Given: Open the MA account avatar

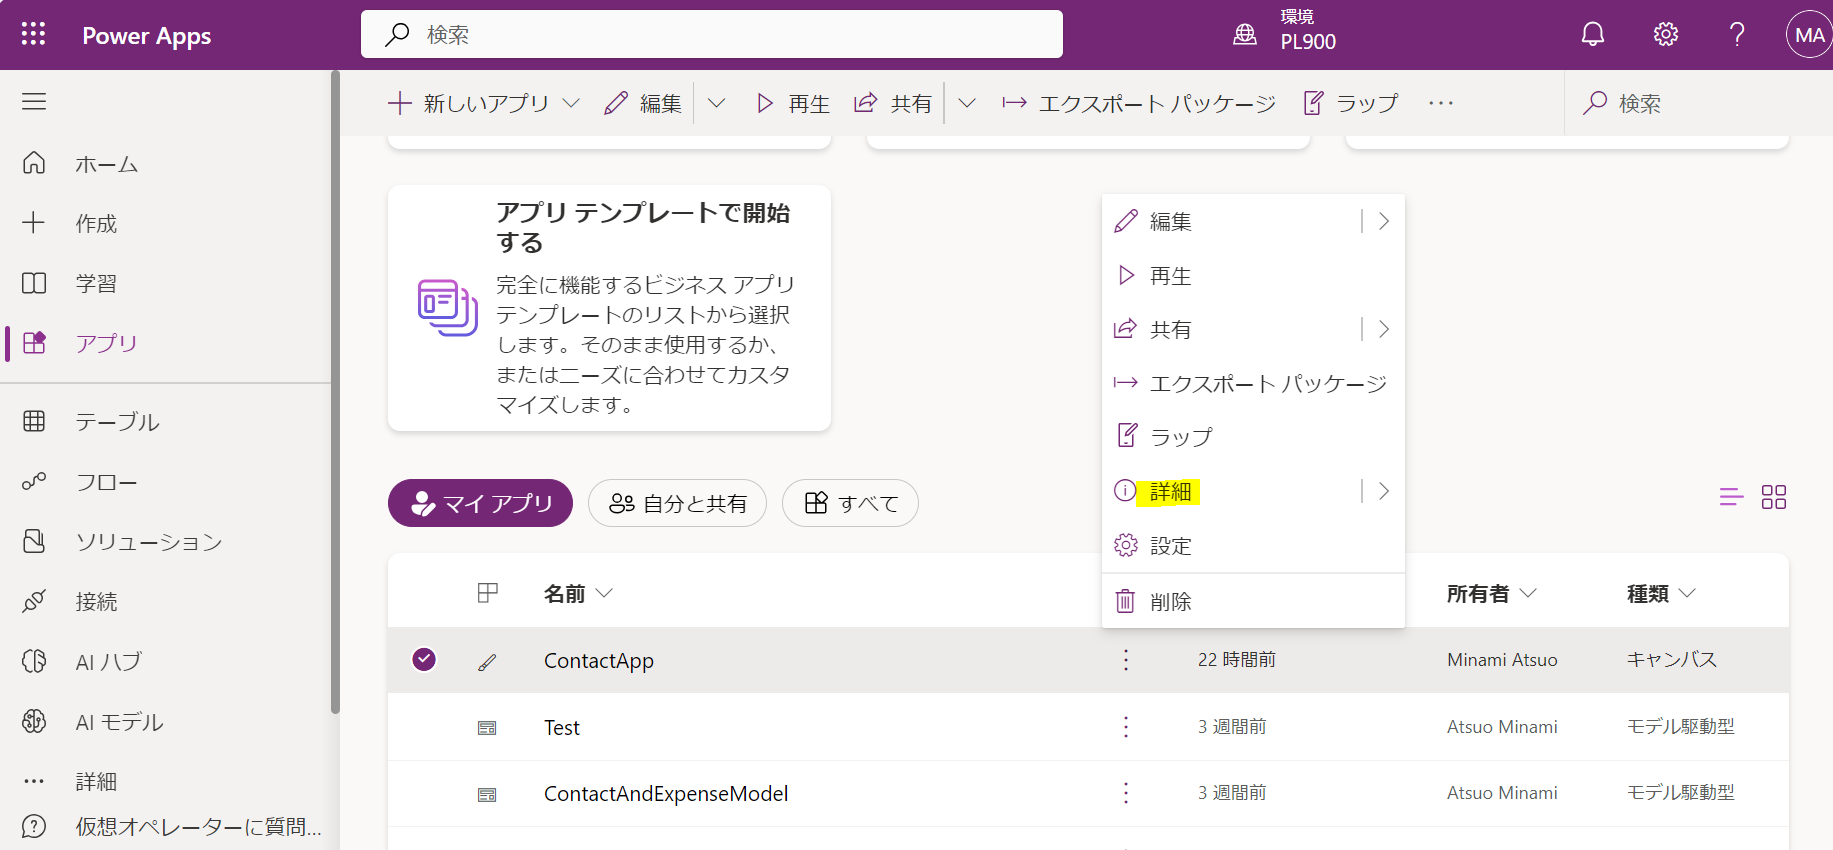Looking at the screenshot, I should coord(1809,35).
